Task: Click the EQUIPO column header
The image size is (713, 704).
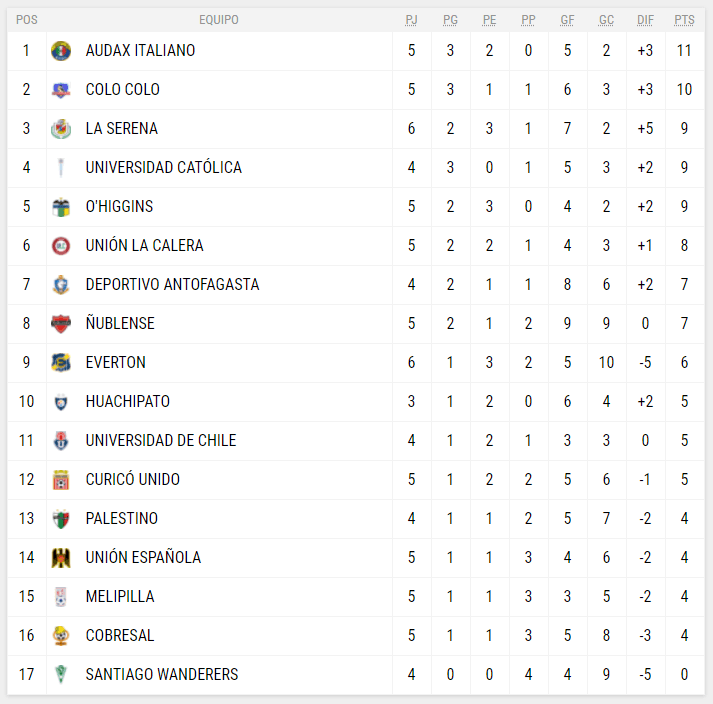Action: pyautogui.click(x=218, y=20)
